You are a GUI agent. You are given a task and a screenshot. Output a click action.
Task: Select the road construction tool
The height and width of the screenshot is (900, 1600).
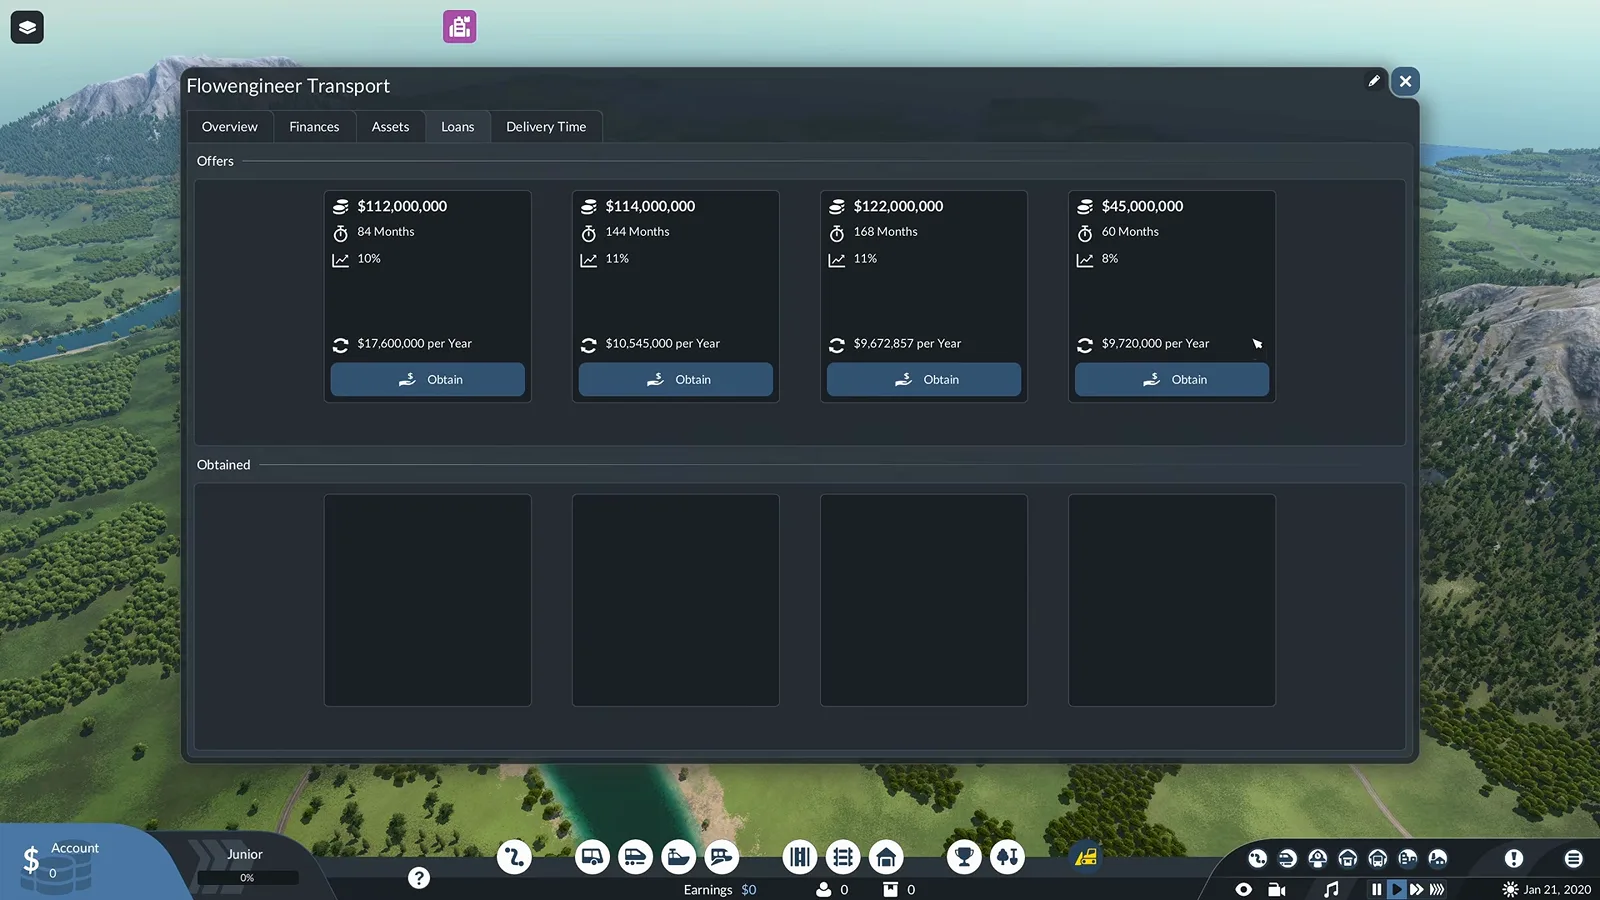[800, 857]
